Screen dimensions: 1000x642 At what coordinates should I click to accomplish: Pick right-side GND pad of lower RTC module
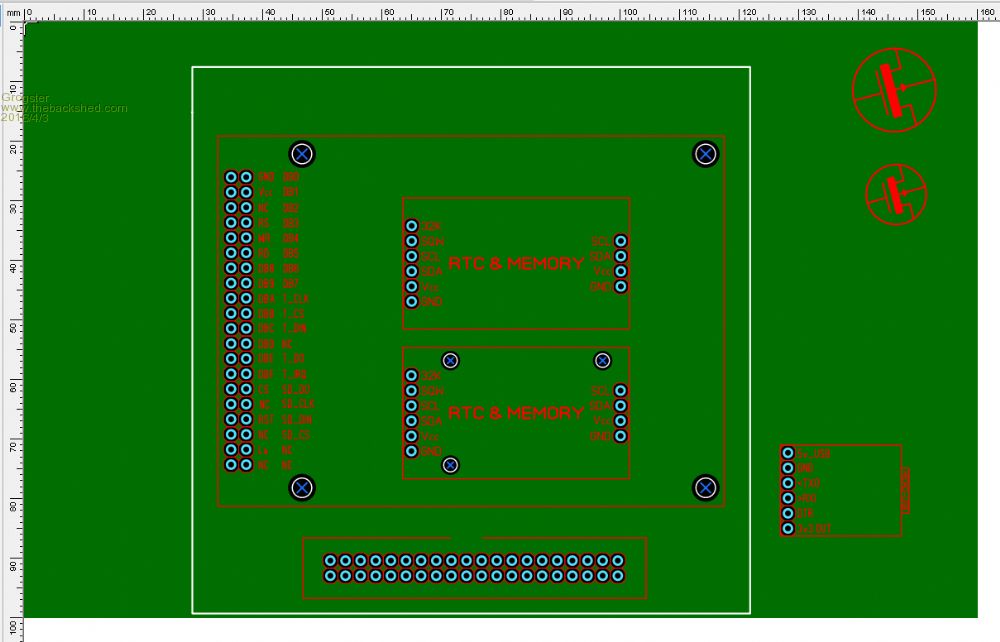click(x=621, y=436)
